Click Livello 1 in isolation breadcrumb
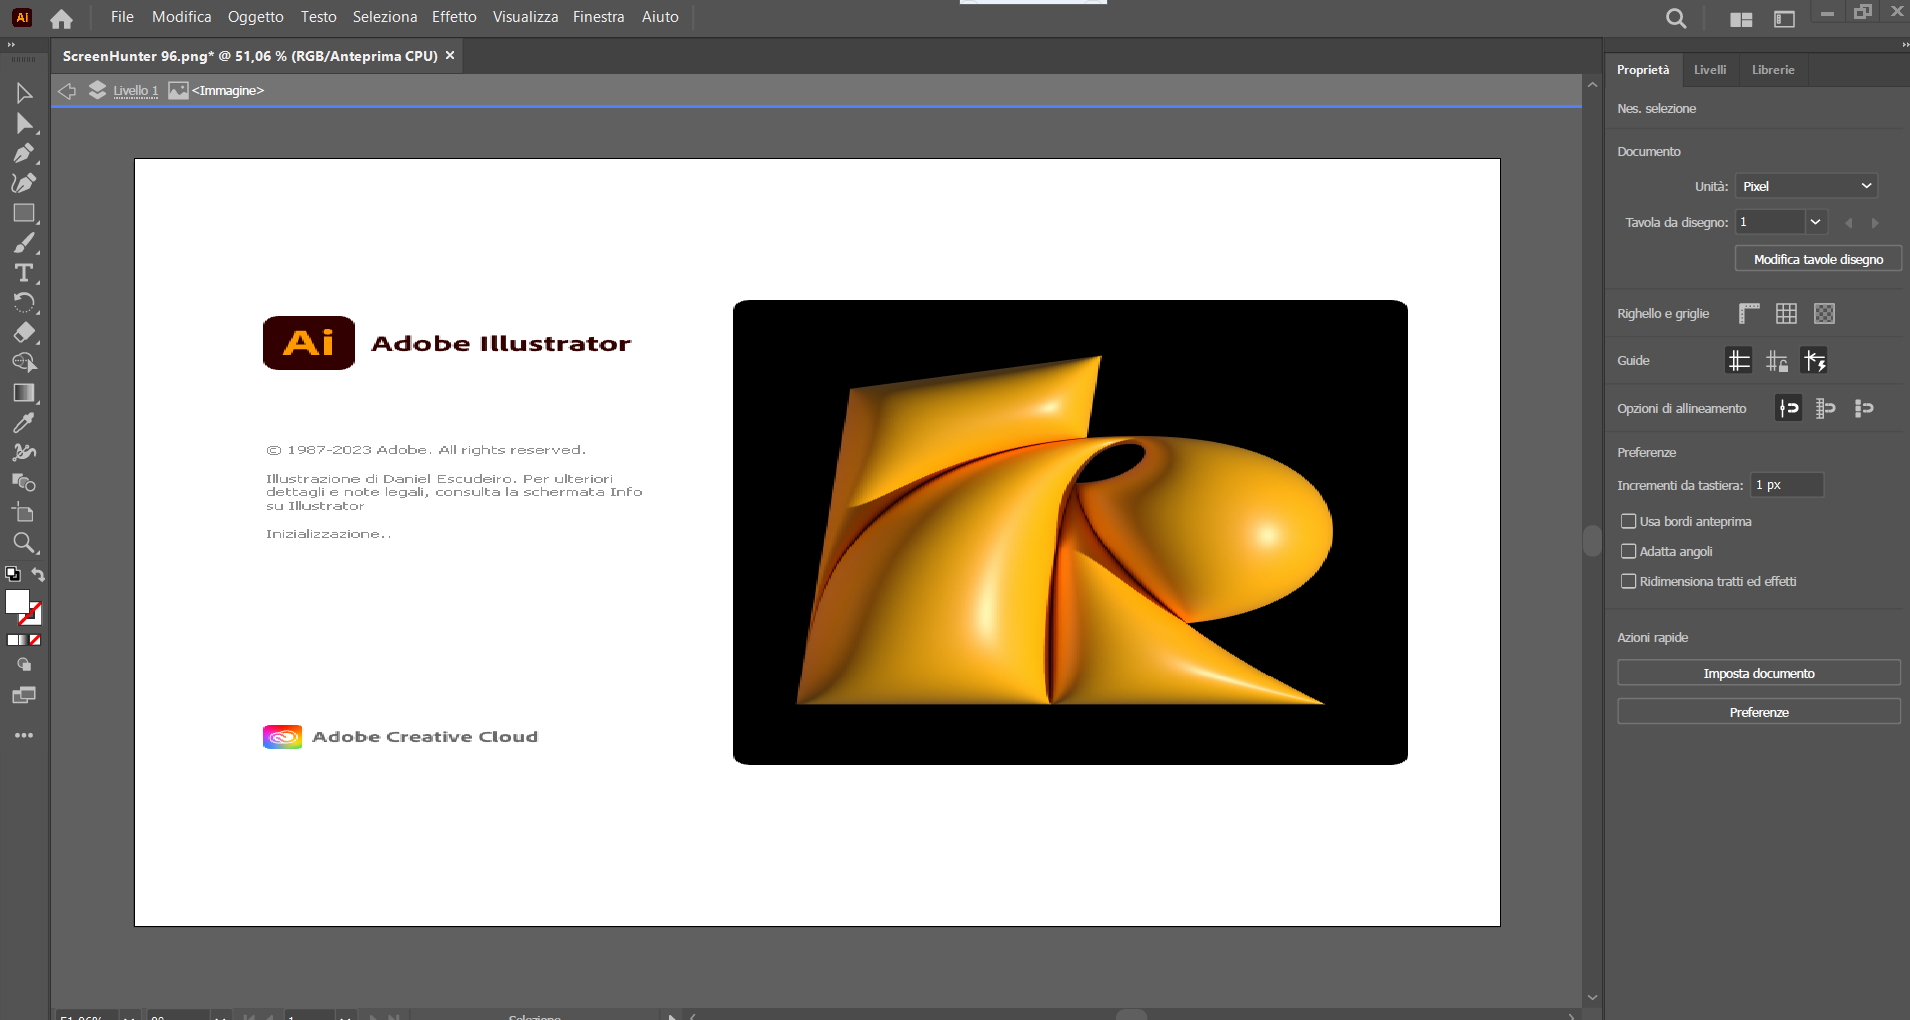The image size is (1910, 1020). pos(135,91)
